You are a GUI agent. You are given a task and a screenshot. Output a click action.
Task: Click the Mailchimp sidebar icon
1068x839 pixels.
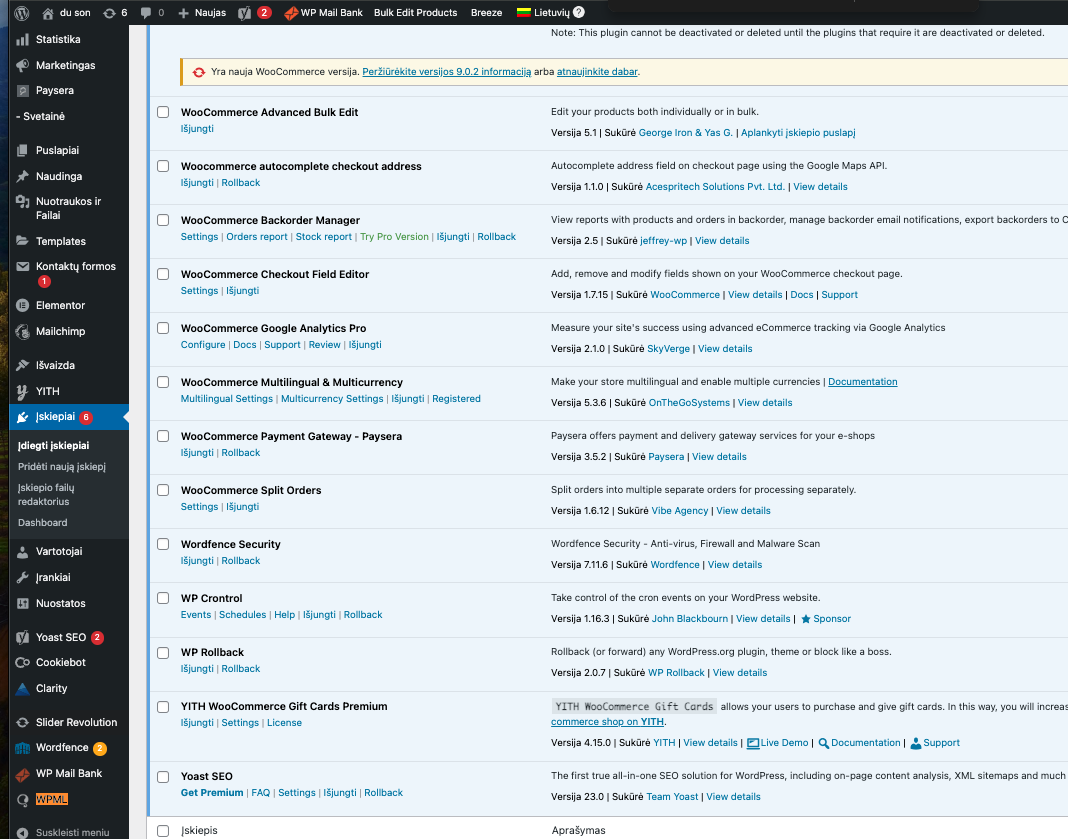(22, 332)
